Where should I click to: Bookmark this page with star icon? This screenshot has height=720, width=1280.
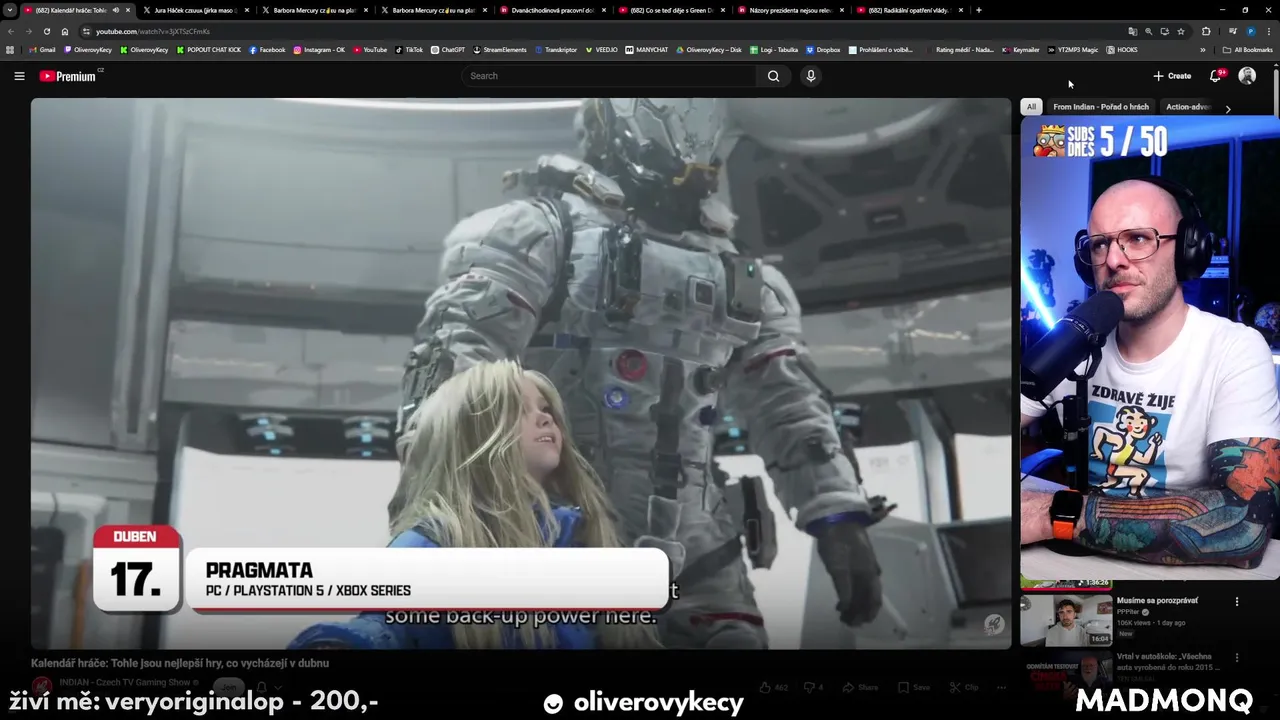tap(1180, 31)
